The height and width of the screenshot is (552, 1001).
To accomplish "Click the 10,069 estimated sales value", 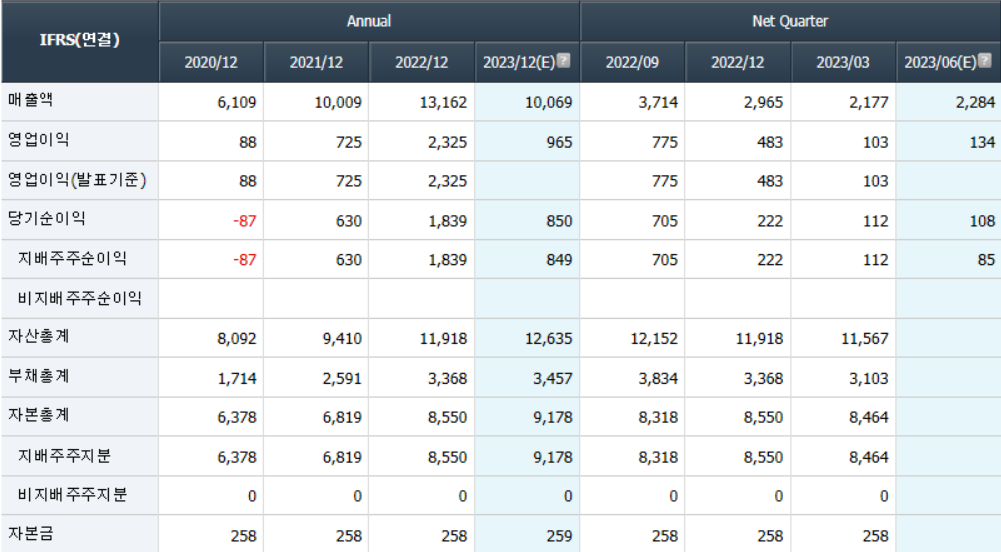I will point(548,102).
